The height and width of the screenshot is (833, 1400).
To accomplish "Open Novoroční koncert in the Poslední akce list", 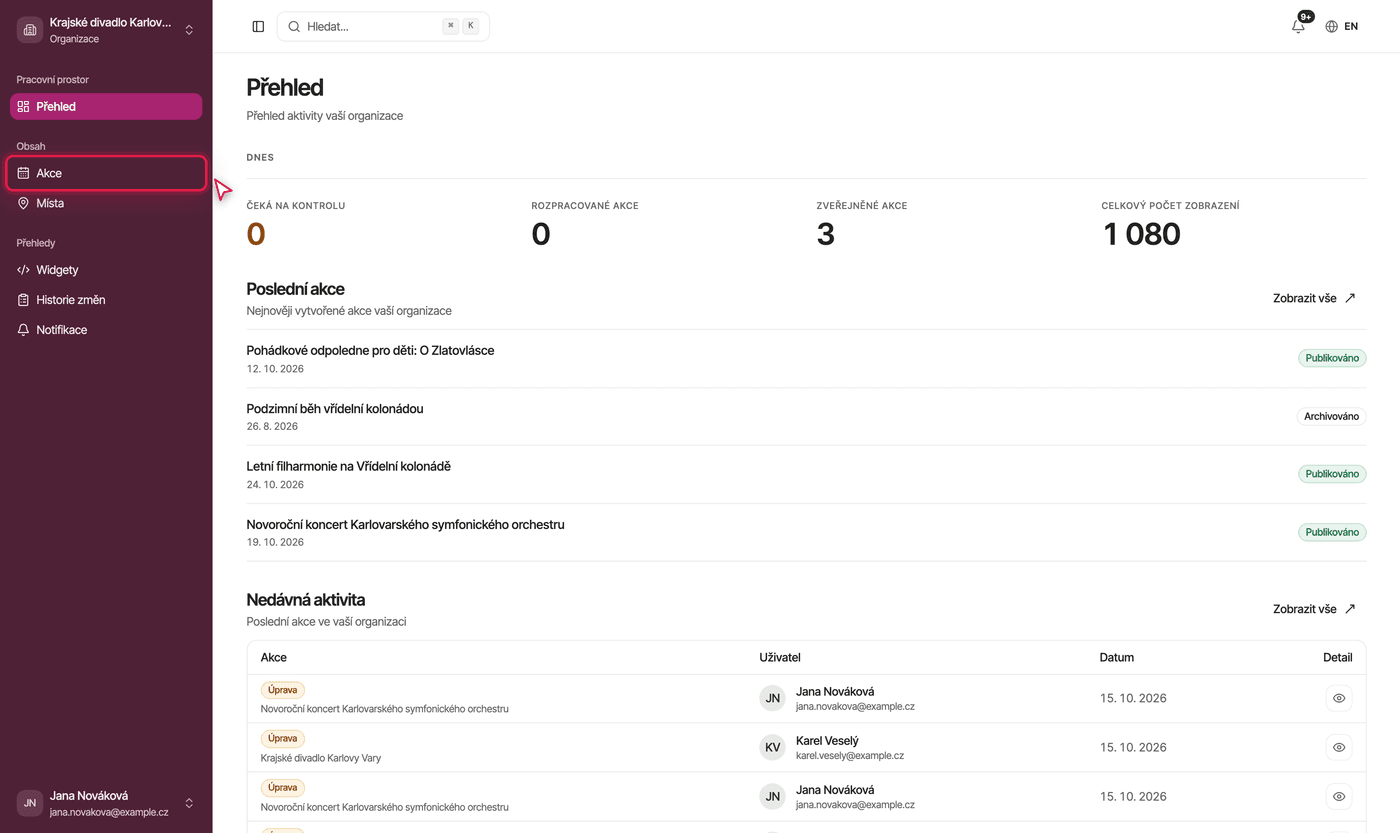I will pyautogui.click(x=406, y=524).
